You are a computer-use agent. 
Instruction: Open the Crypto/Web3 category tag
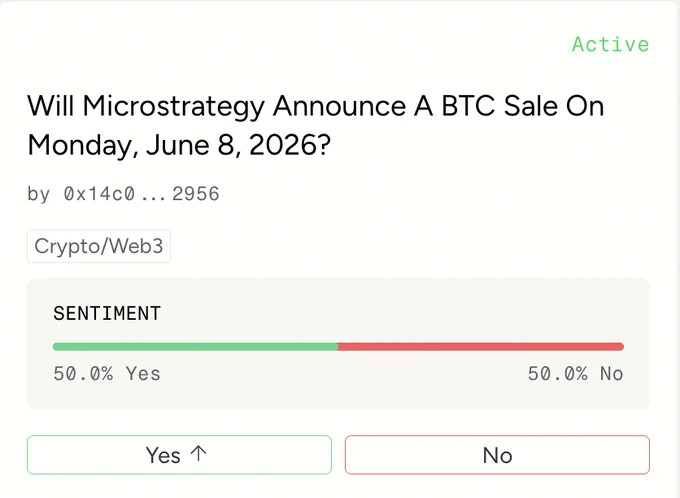(x=99, y=246)
